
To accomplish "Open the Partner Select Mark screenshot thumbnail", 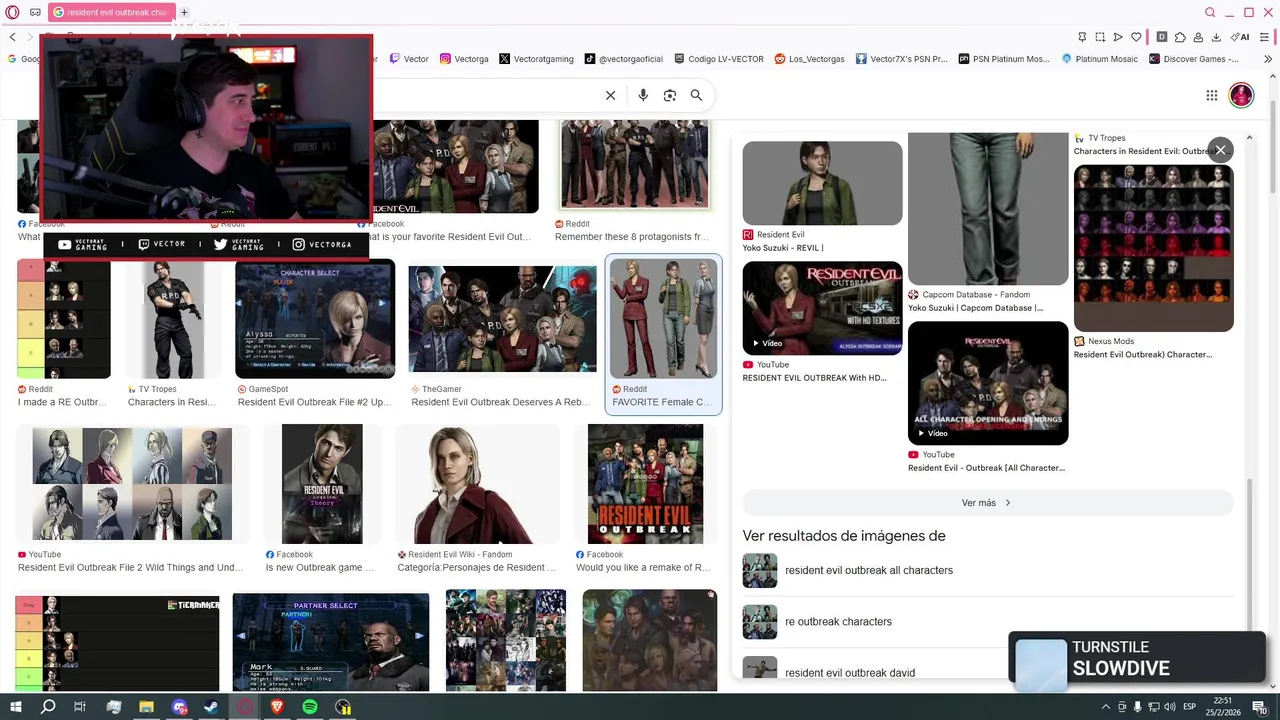I will (331, 641).
